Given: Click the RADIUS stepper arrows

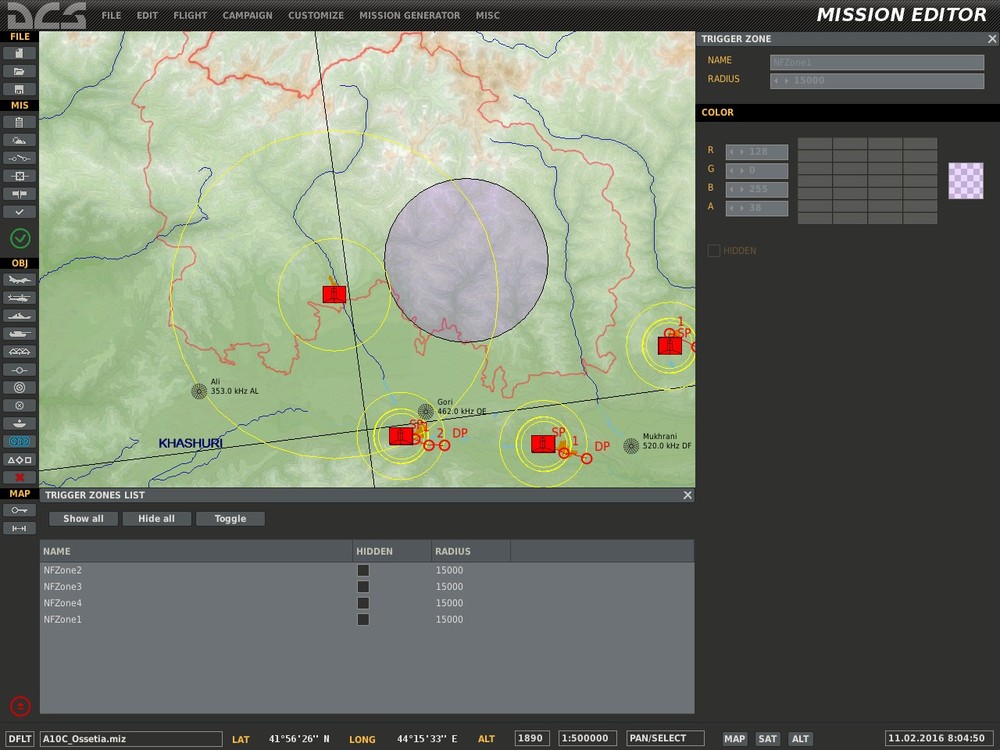Looking at the screenshot, I should coord(780,80).
